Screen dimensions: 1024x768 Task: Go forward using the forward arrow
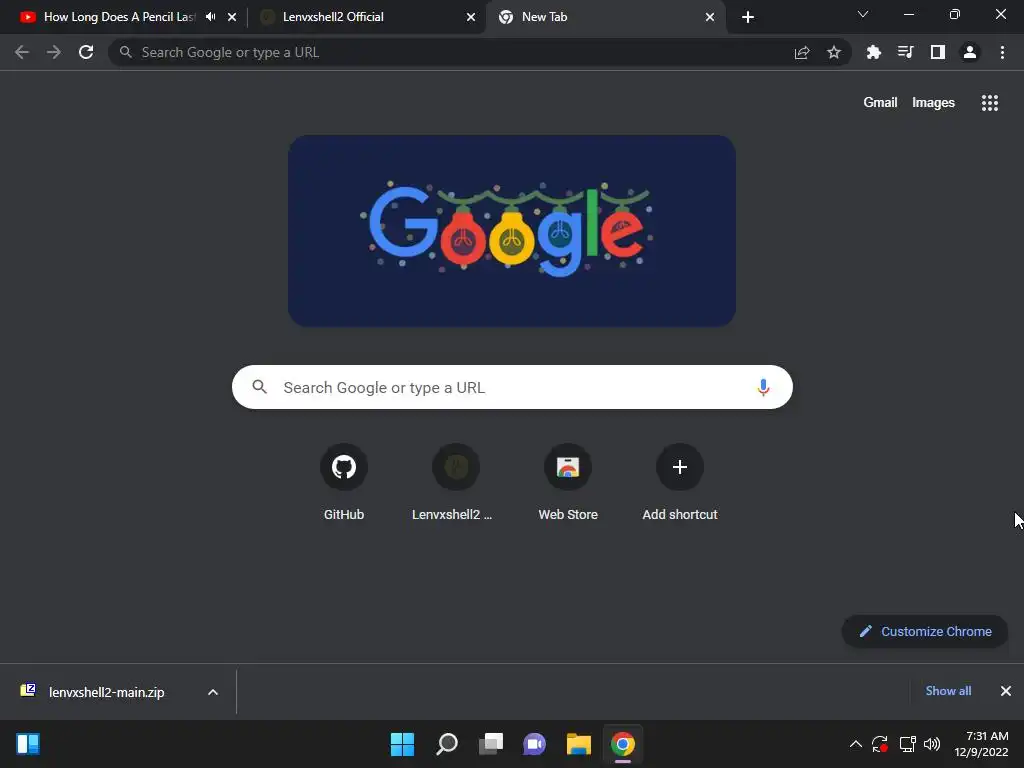coord(54,52)
